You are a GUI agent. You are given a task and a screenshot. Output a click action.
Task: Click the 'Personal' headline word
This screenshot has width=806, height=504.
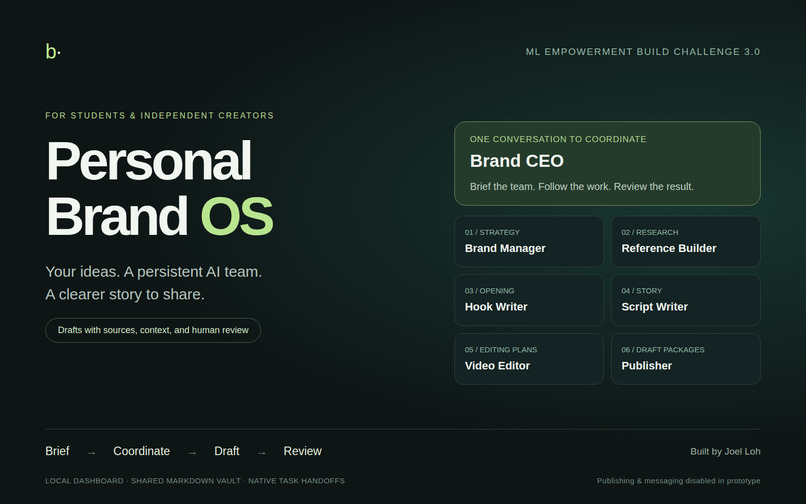[x=149, y=161]
